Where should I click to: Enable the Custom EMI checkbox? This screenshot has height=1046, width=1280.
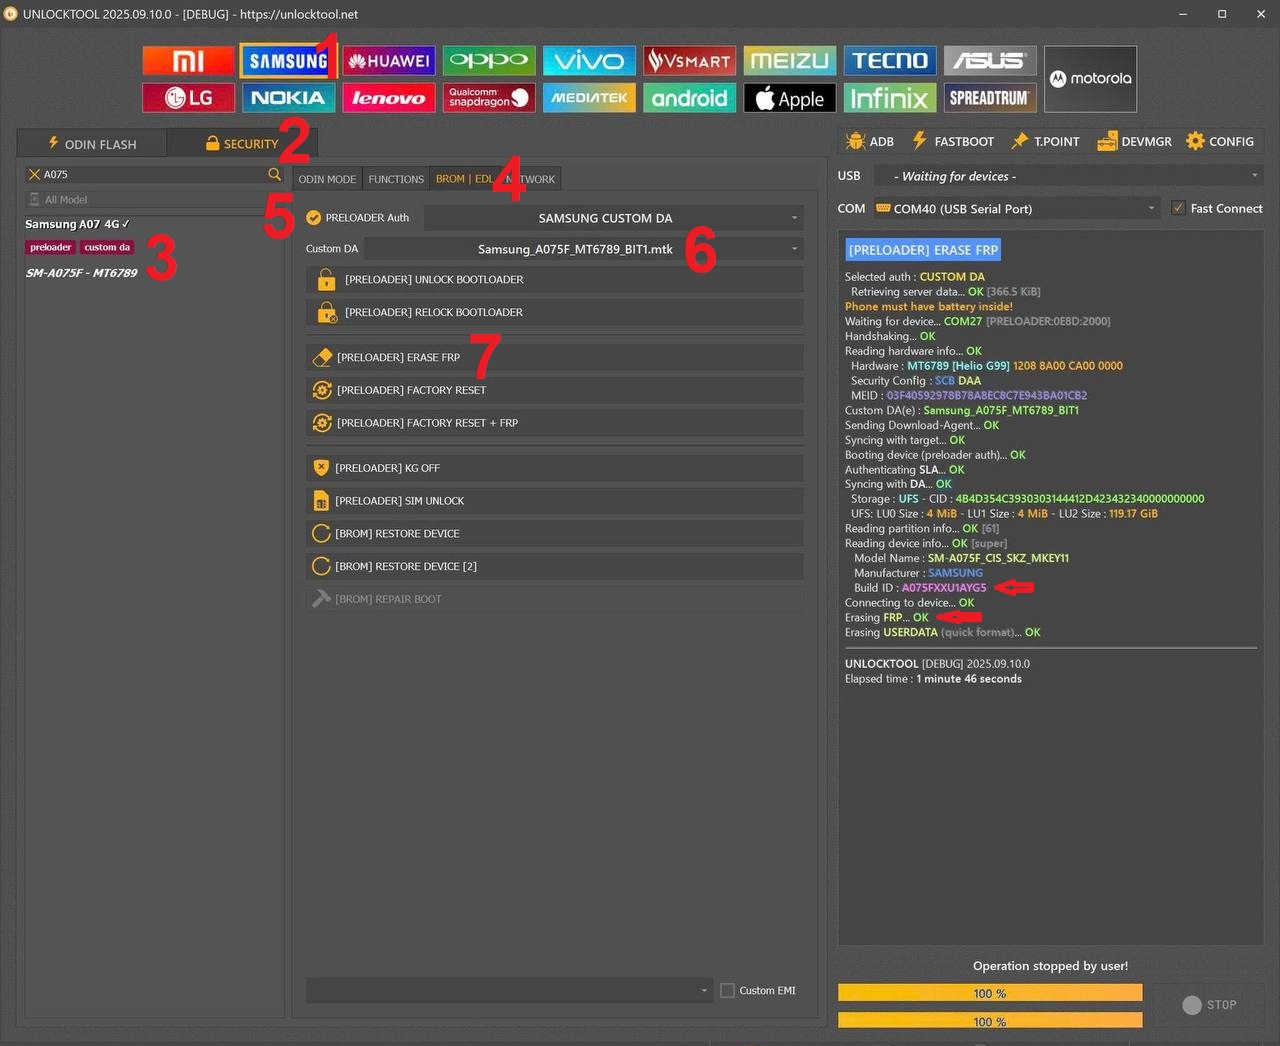728,990
